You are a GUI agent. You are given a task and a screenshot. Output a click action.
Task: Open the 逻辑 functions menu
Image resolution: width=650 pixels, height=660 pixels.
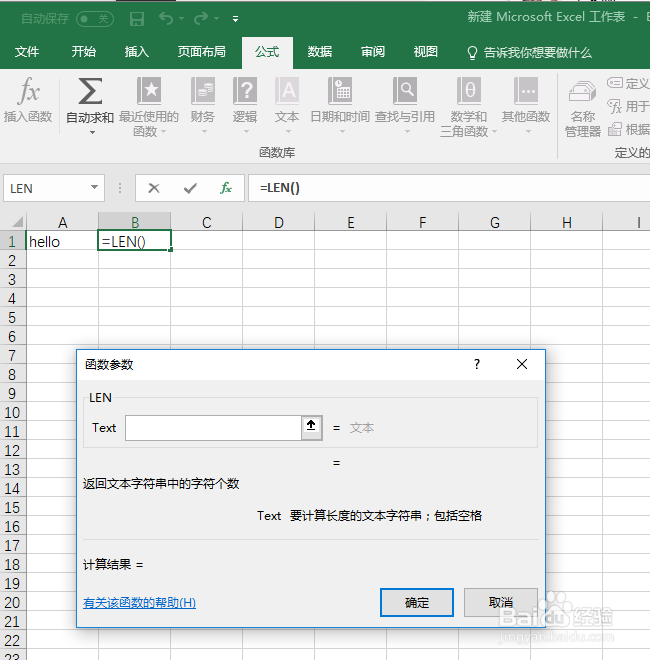coord(245,105)
